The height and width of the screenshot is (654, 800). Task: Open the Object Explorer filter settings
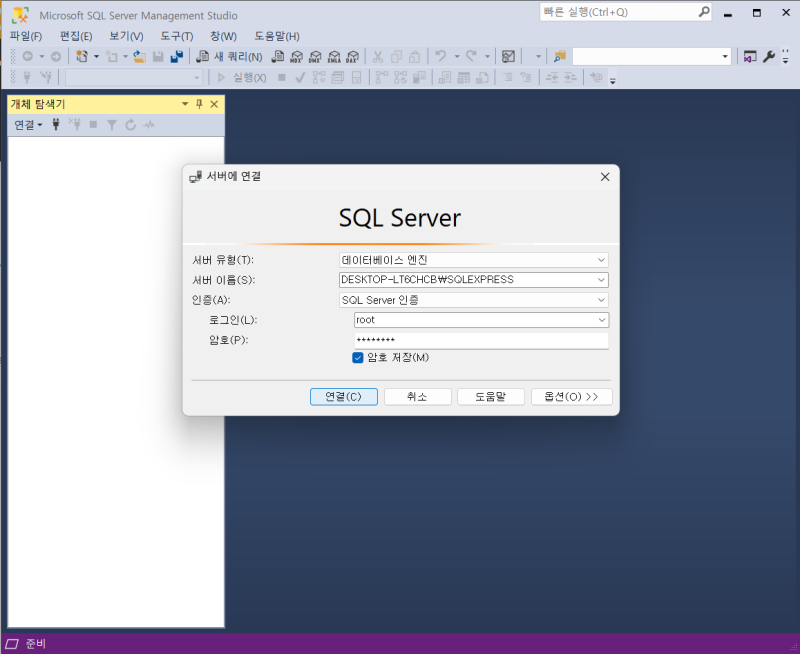[x=110, y=124]
